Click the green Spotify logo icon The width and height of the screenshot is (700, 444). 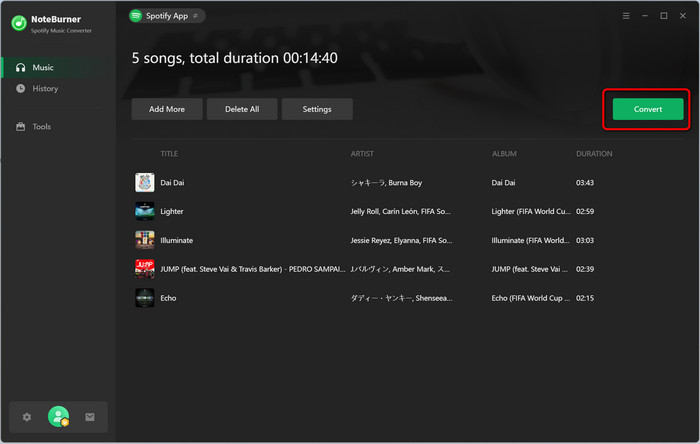(136, 16)
